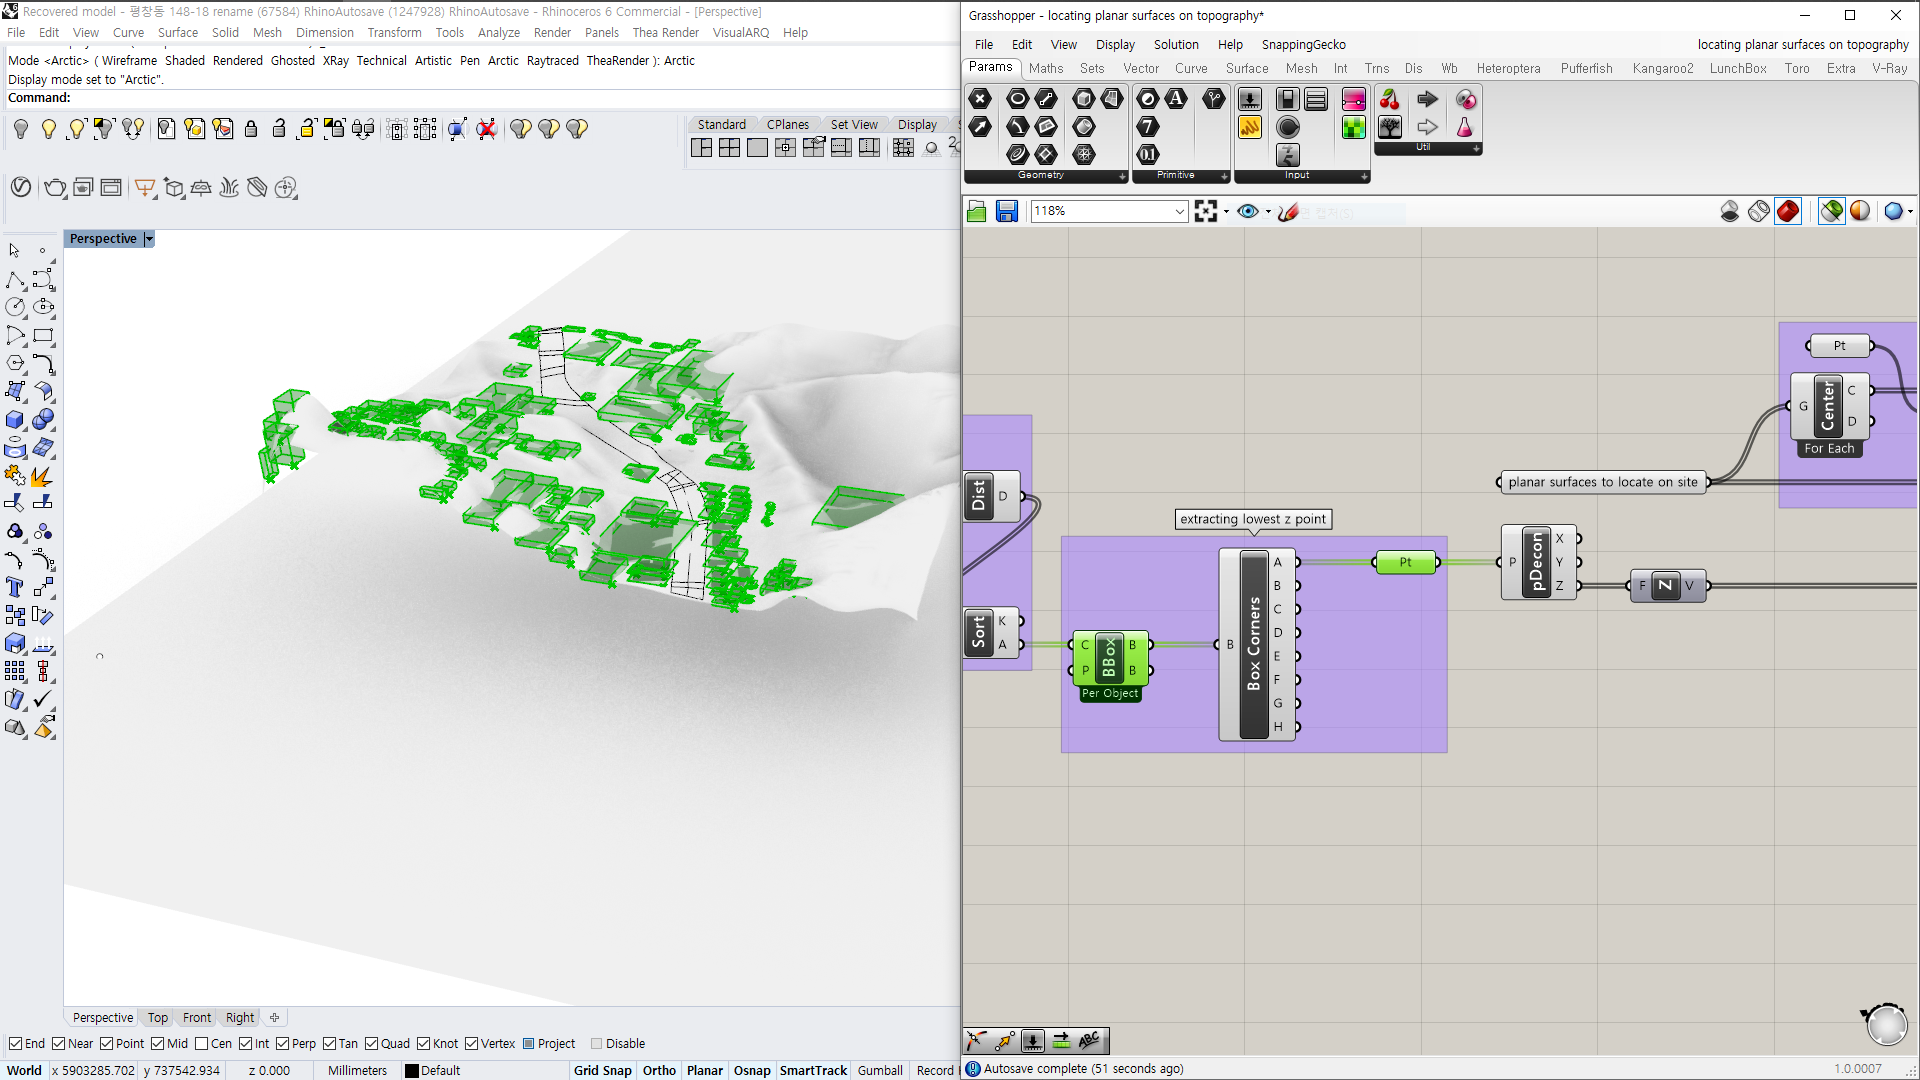Image resolution: width=1920 pixels, height=1080 pixels.
Task: Click the pink flask icon in Util panel
Action: 1465,127
